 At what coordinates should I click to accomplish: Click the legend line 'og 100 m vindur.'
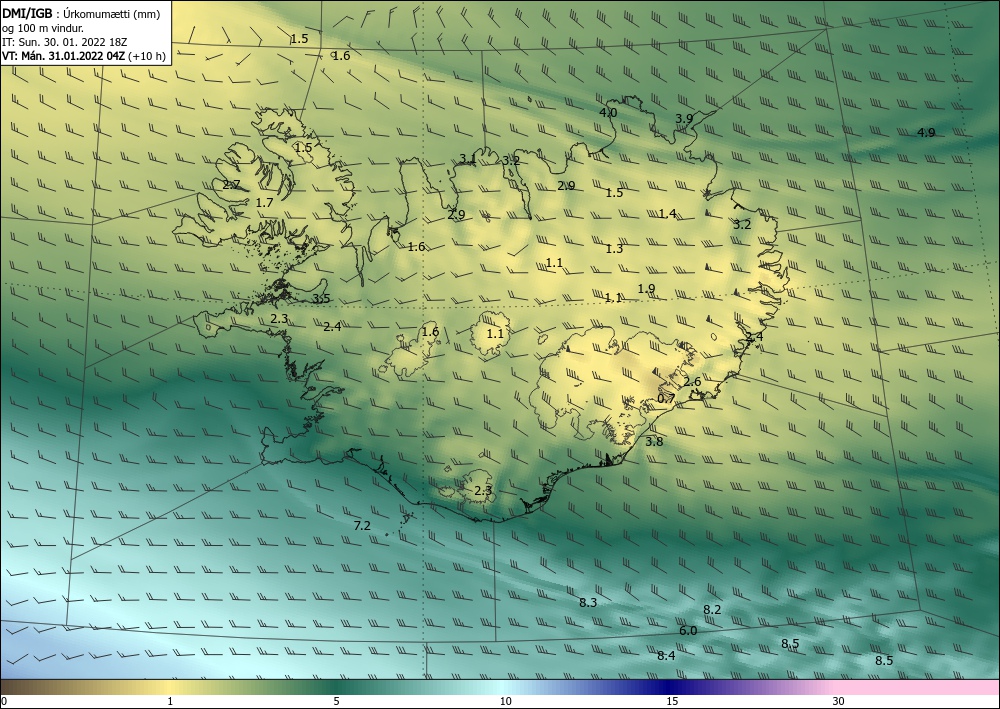point(43,28)
